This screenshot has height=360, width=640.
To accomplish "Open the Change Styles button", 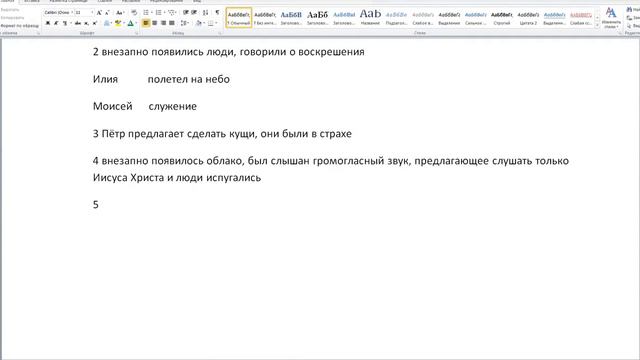I will click(611, 18).
